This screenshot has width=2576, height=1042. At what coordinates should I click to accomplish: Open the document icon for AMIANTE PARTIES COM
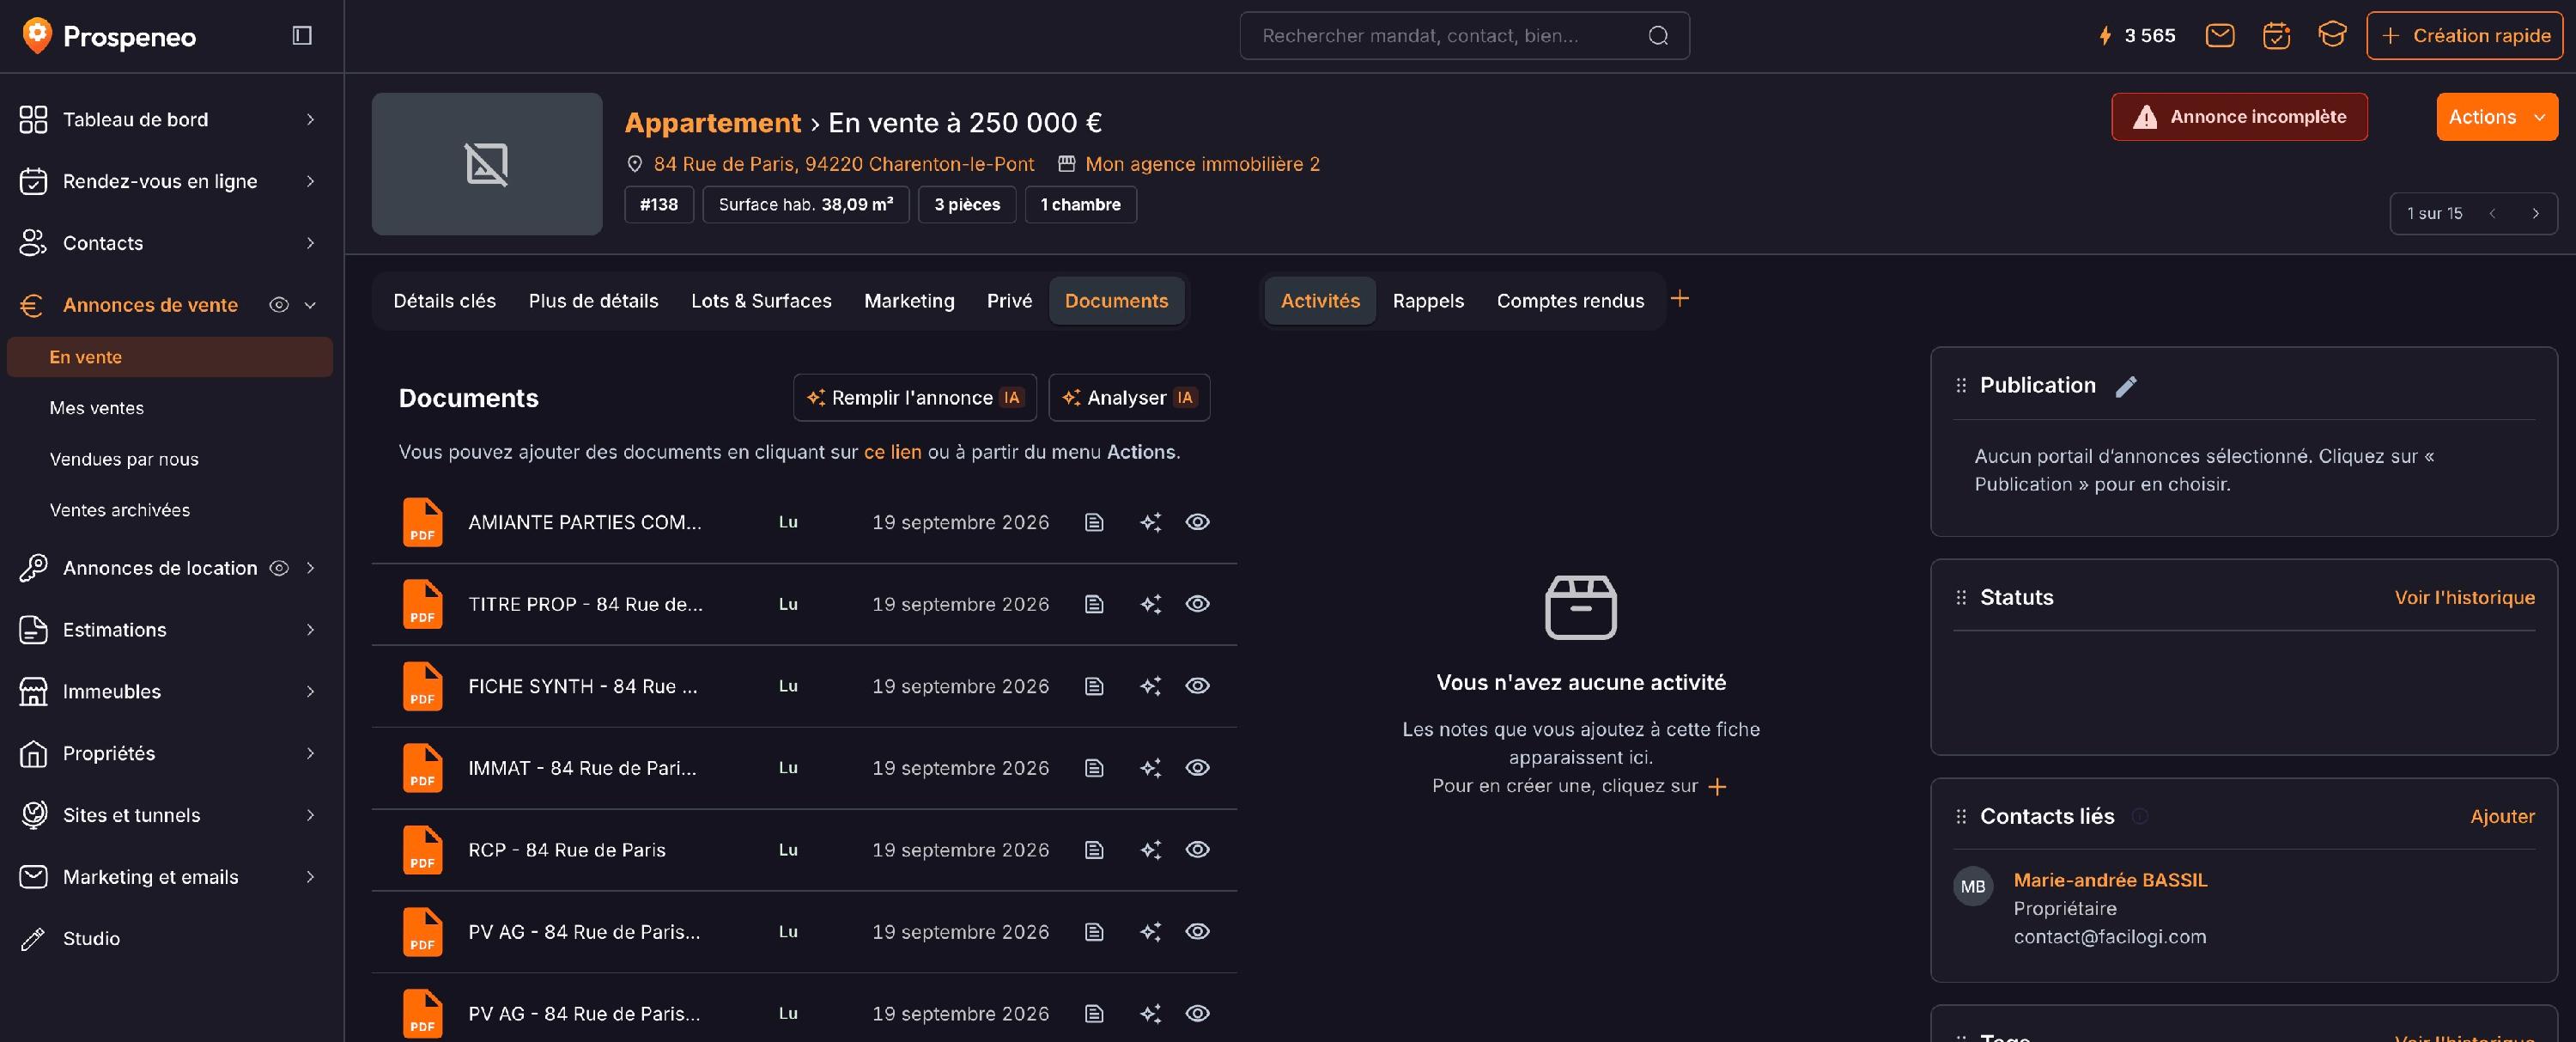coord(1094,522)
